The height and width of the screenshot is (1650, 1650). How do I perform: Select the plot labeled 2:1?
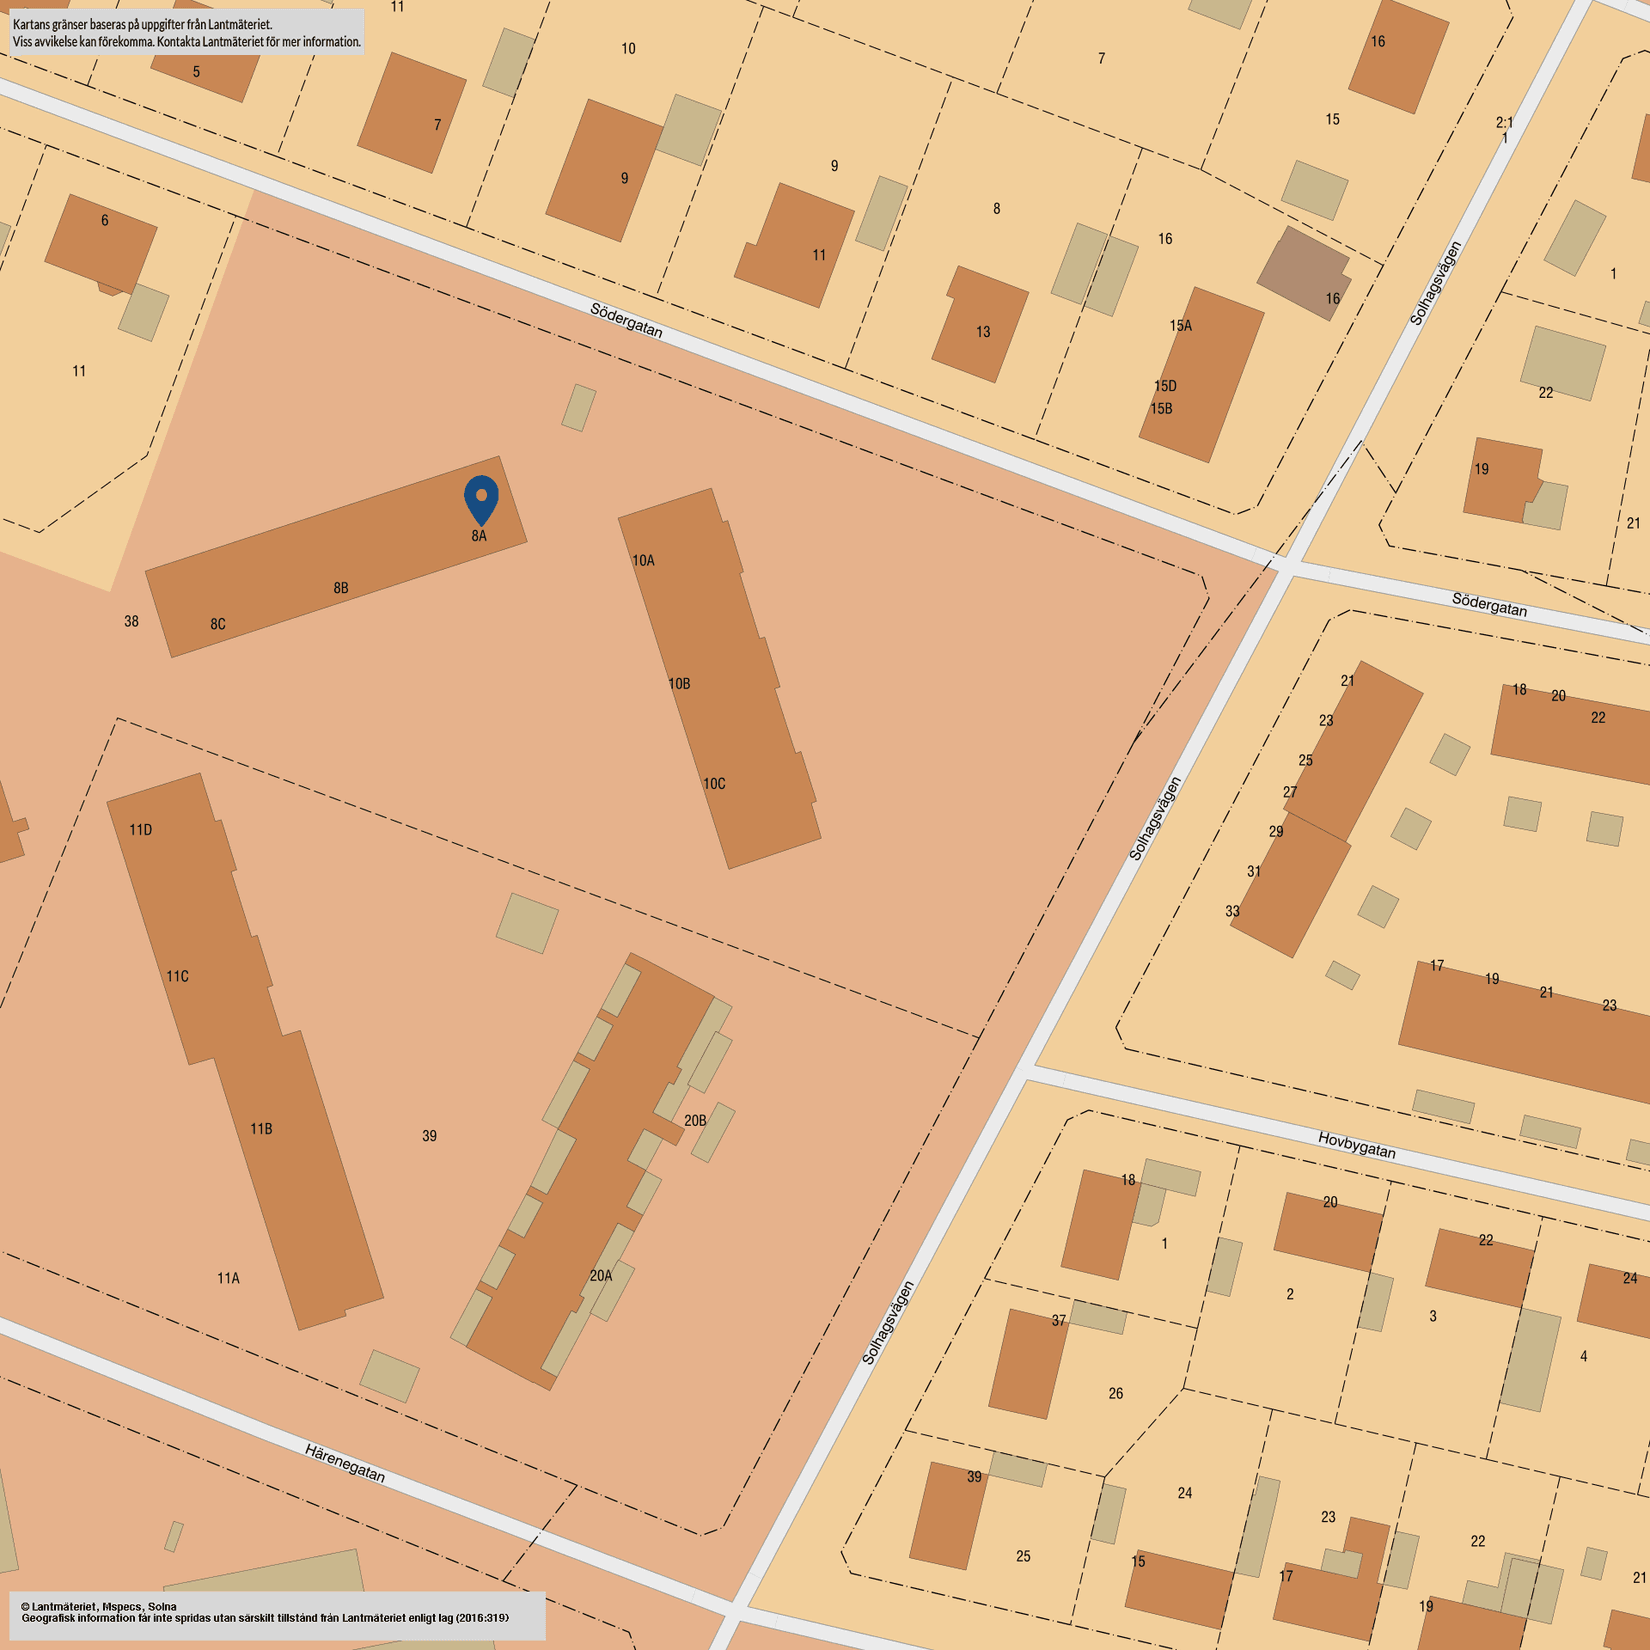click(x=1504, y=124)
